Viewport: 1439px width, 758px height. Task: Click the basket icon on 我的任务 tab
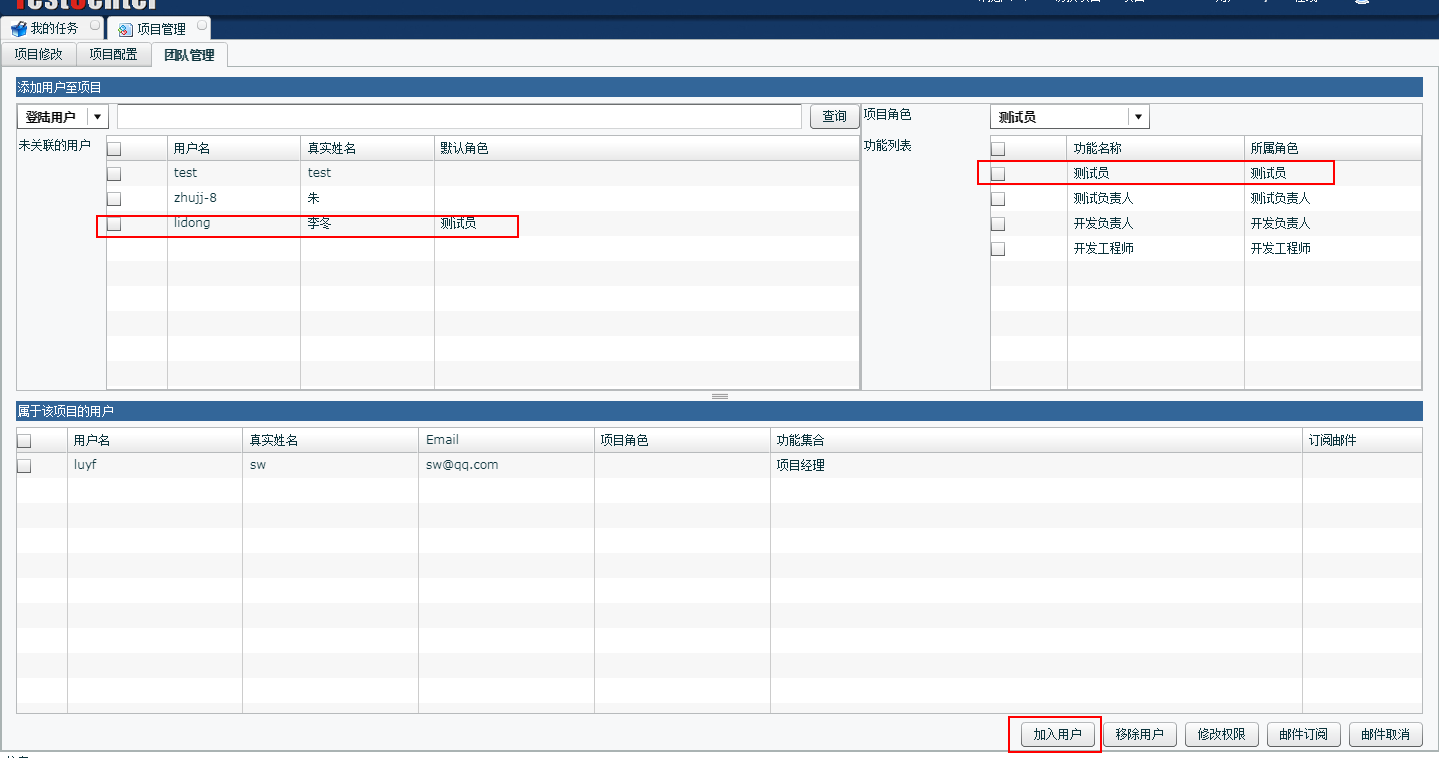19,29
